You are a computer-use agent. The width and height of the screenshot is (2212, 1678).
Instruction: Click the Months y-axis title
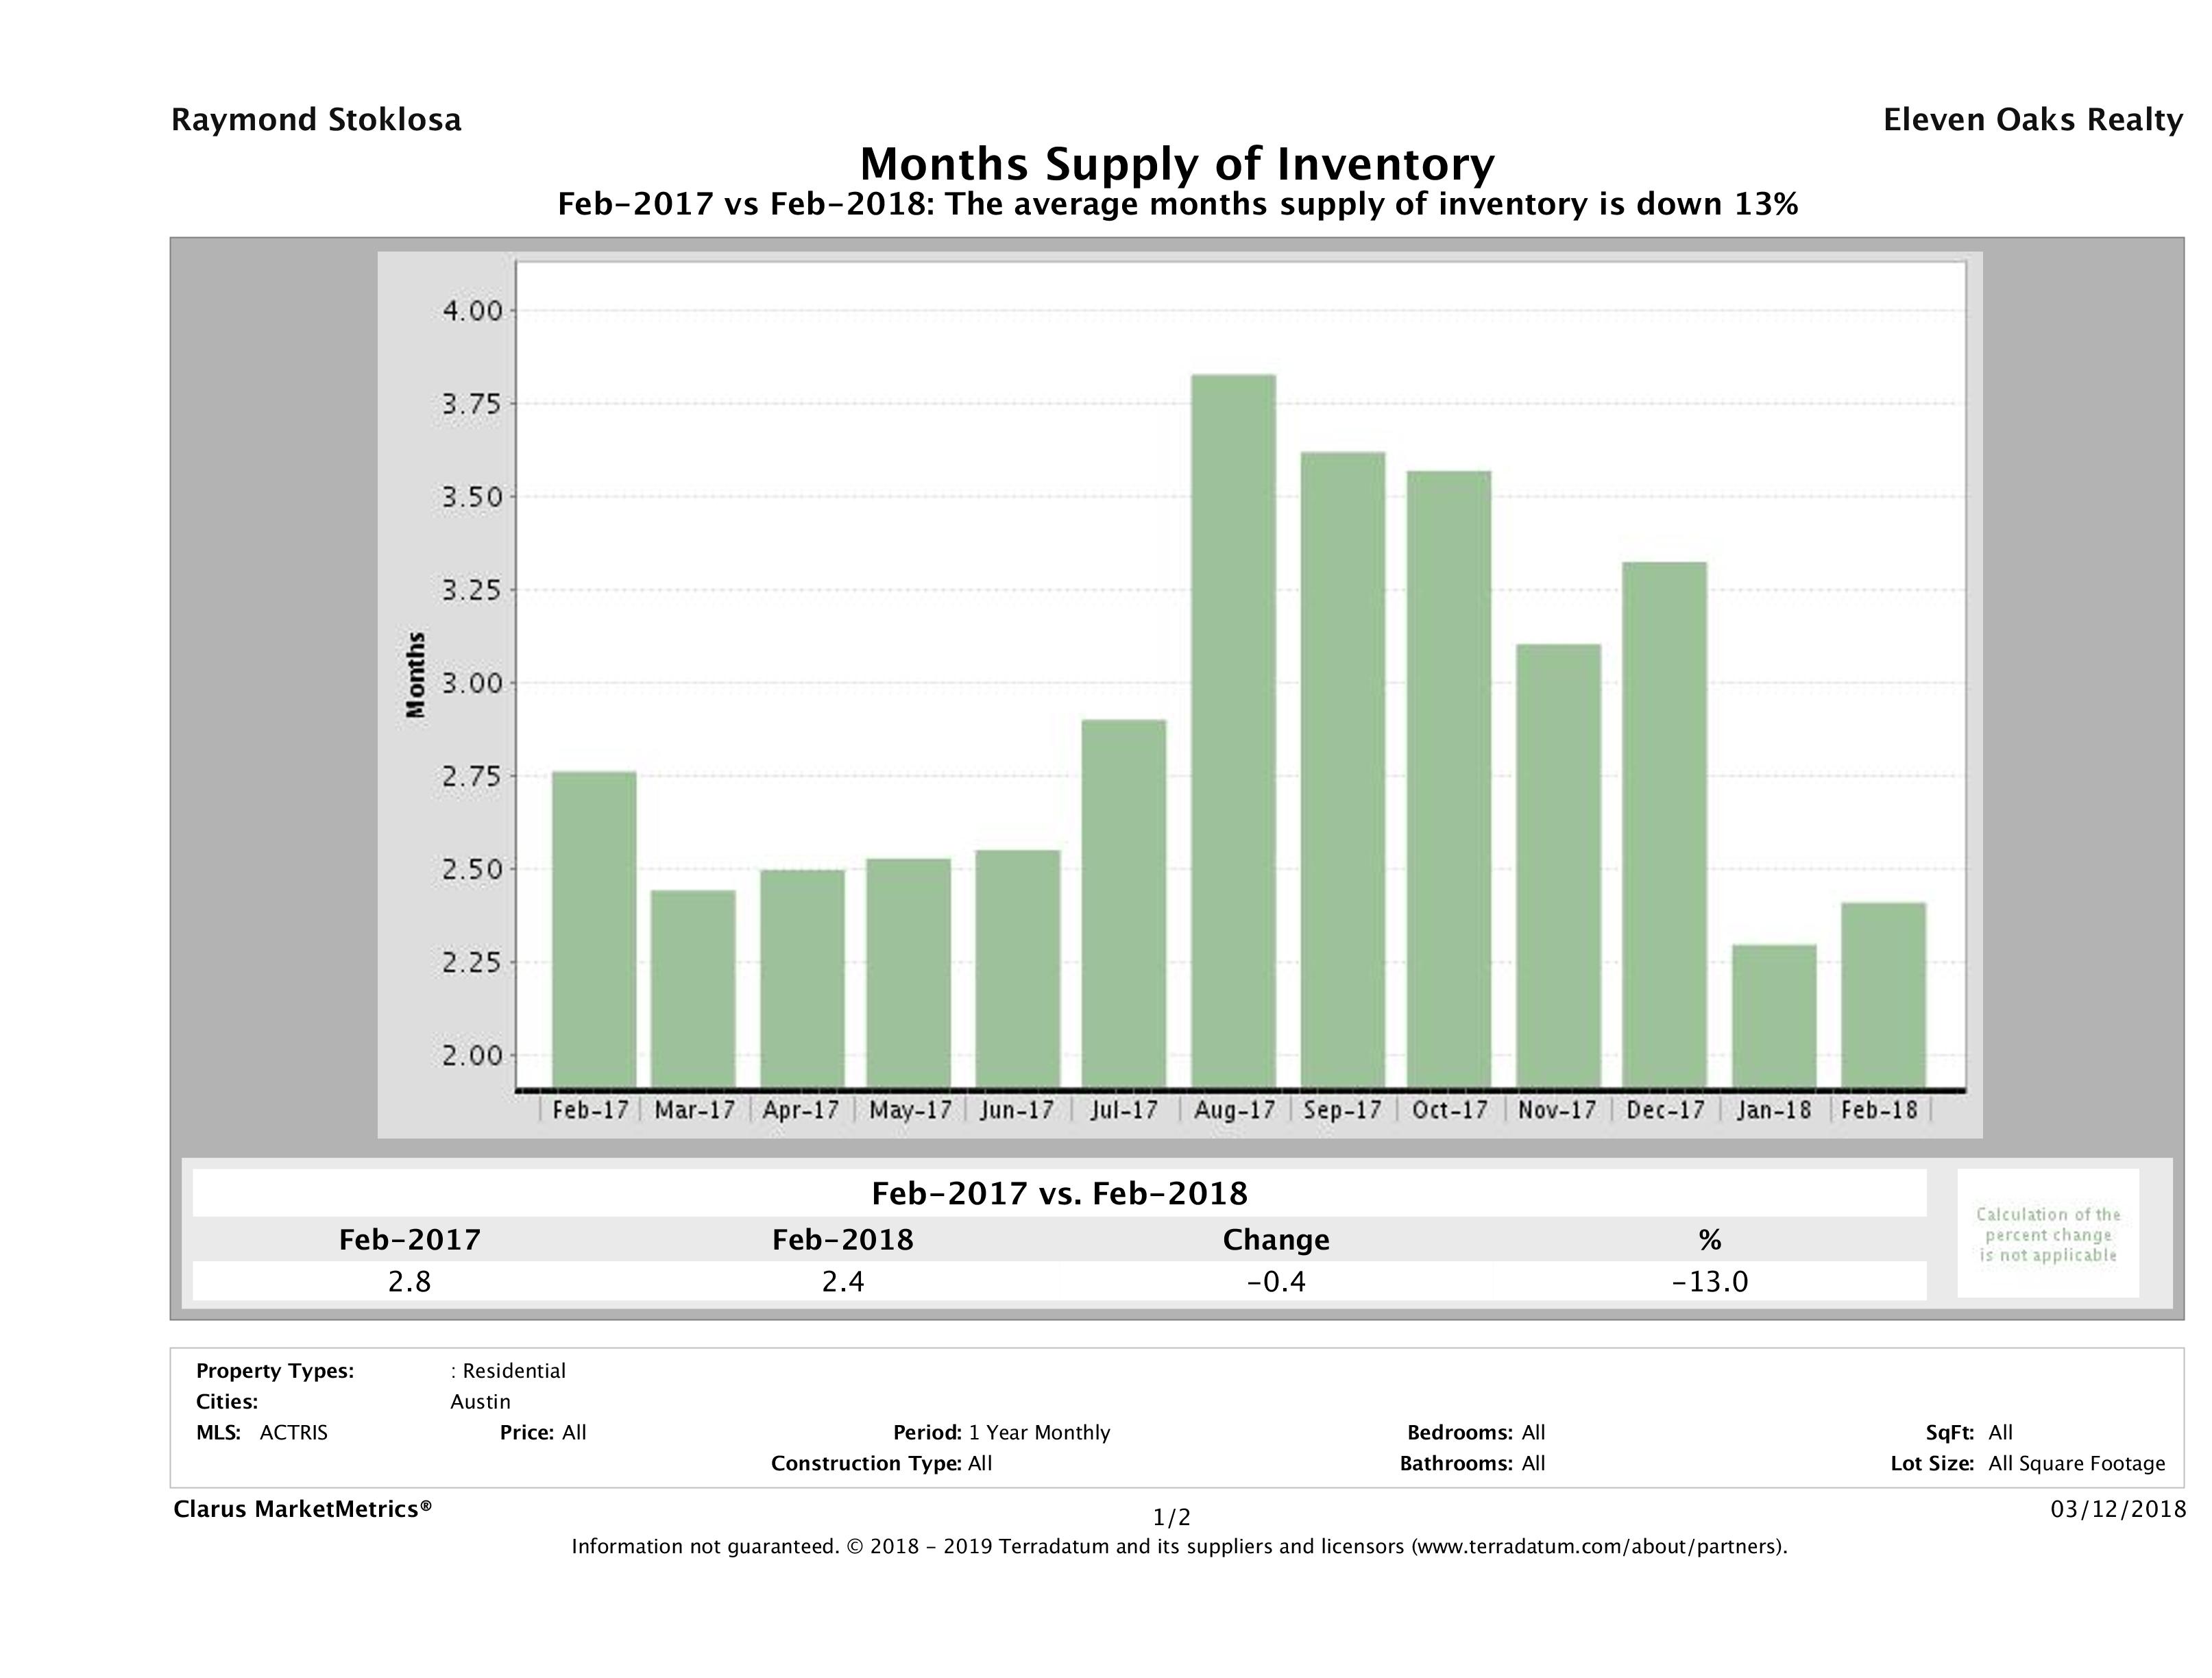click(x=416, y=675)
